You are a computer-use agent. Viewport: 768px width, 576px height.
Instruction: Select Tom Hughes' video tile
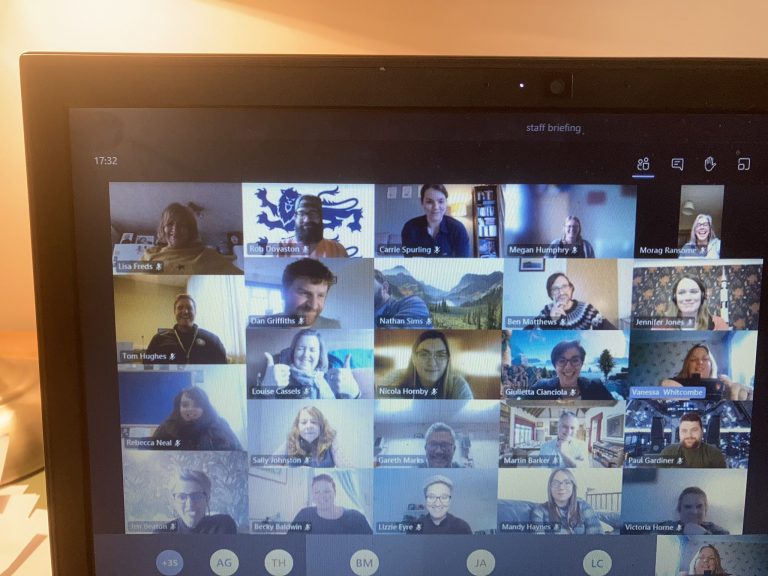pos(180,319)
